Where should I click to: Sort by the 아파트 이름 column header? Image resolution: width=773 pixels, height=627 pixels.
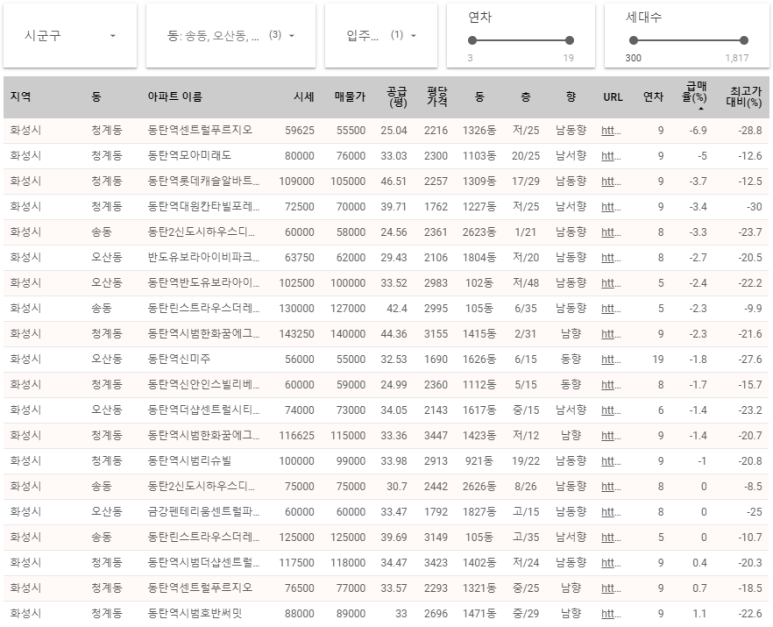pyautogui.click(x=175, y=97)
